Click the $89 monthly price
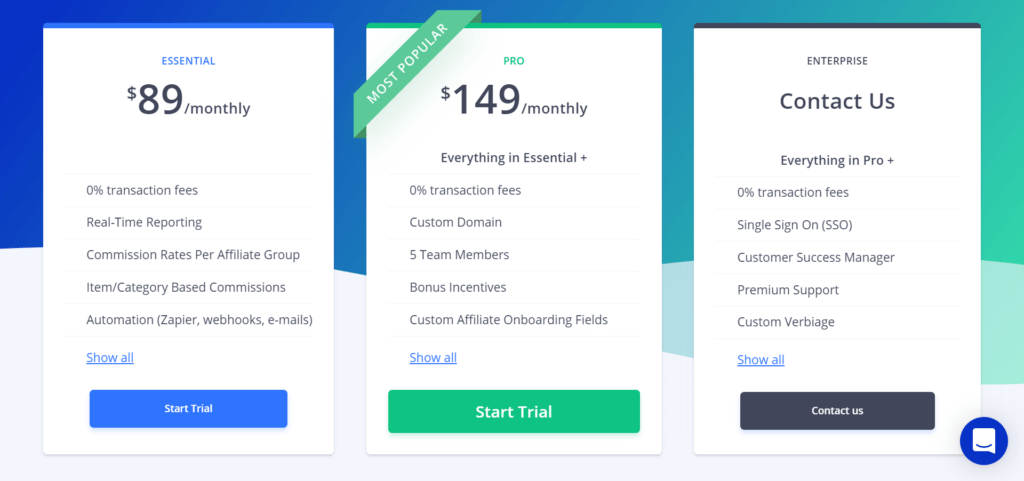 pos(188,101)
